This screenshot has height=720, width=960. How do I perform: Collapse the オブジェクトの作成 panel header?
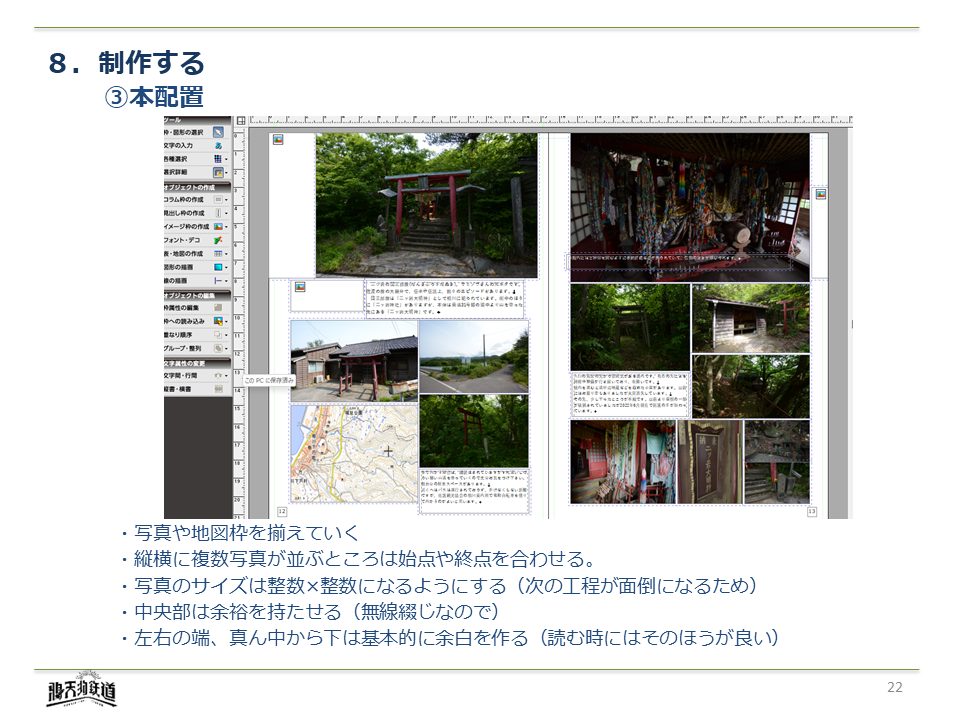(x=197, y=186)
